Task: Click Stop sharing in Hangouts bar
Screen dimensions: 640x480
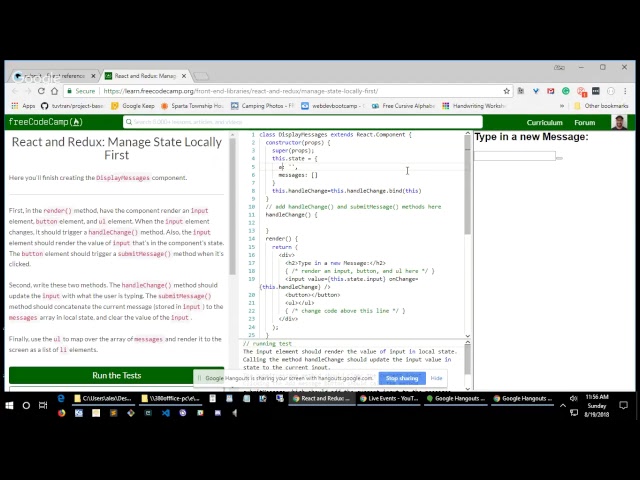Action: 402,378
